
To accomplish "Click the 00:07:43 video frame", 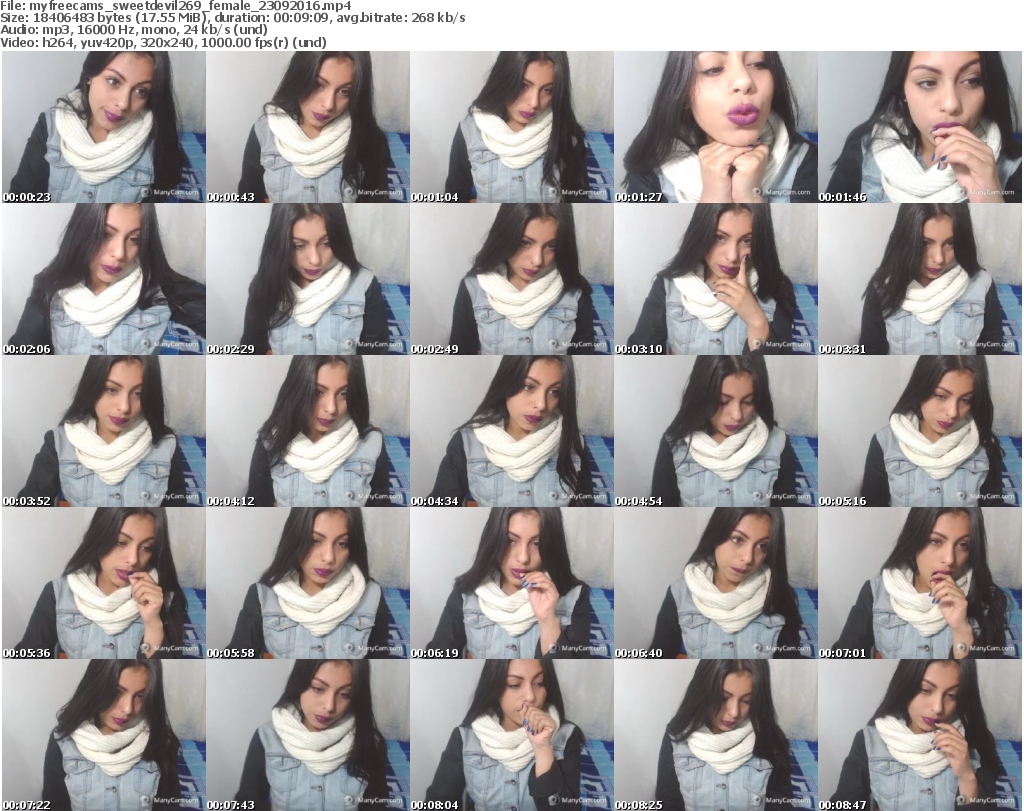I will point(308,735).
